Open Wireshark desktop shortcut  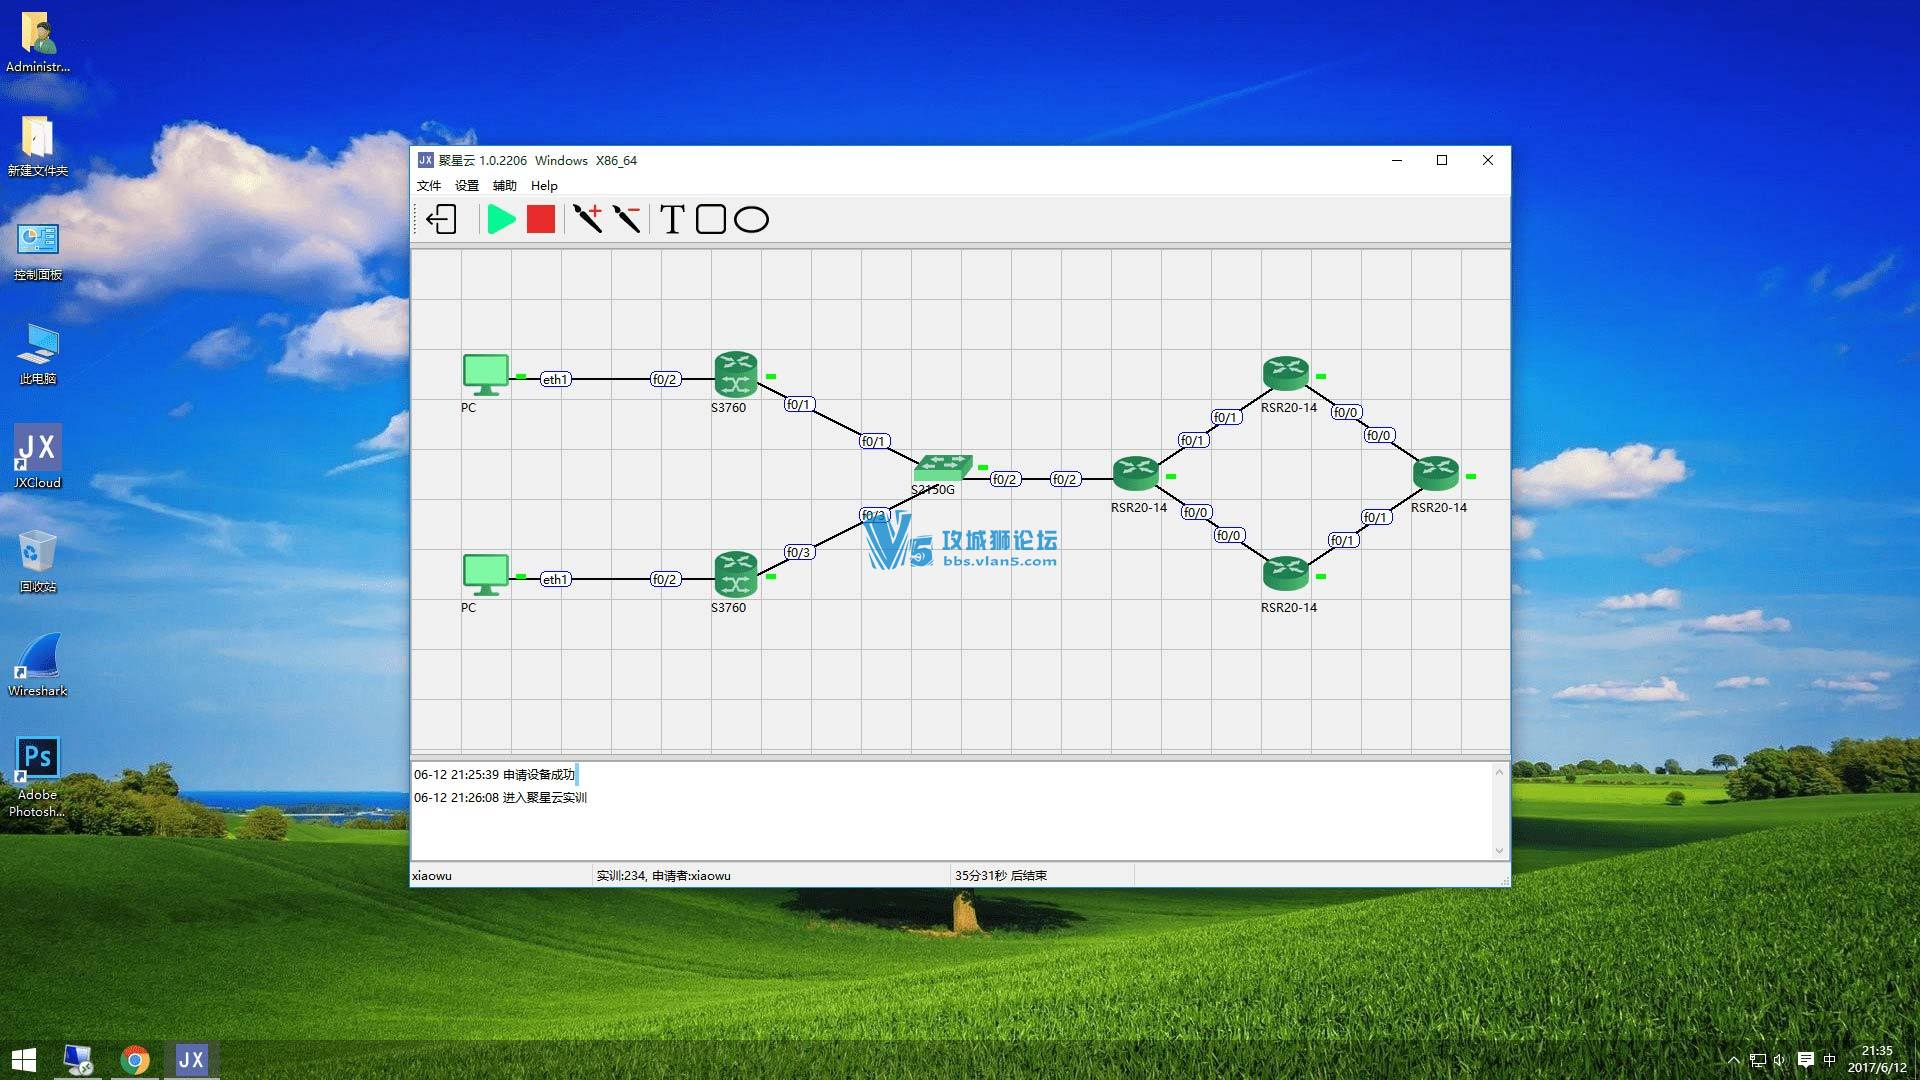38,664
